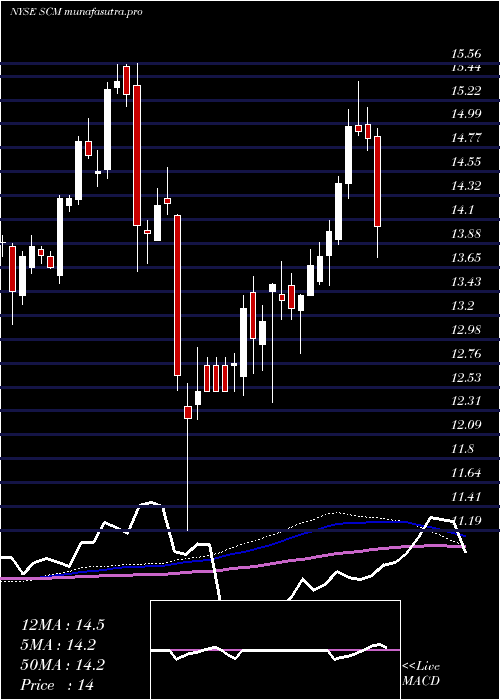Click the 11.64 price axis label
Image resolution: width=500 pixels, height=700 pixels.
tap(466, 473)
